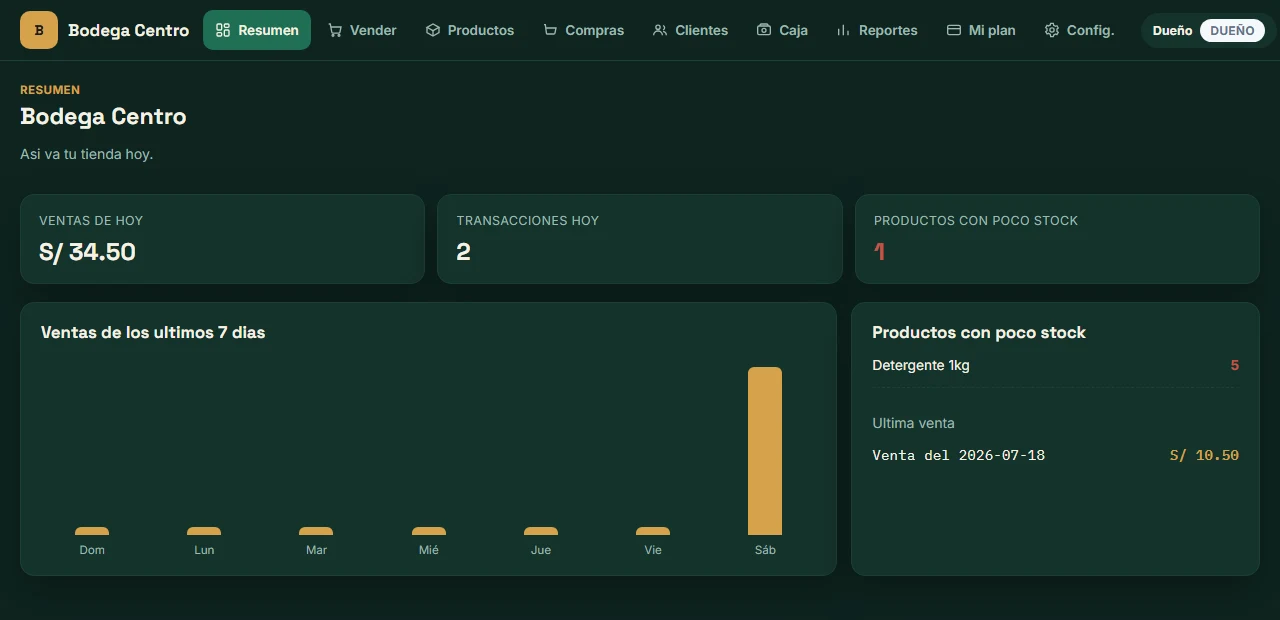
Task: Select the Mar sales bar in chart
Action: pyautogui.click(x=316, y=531)
